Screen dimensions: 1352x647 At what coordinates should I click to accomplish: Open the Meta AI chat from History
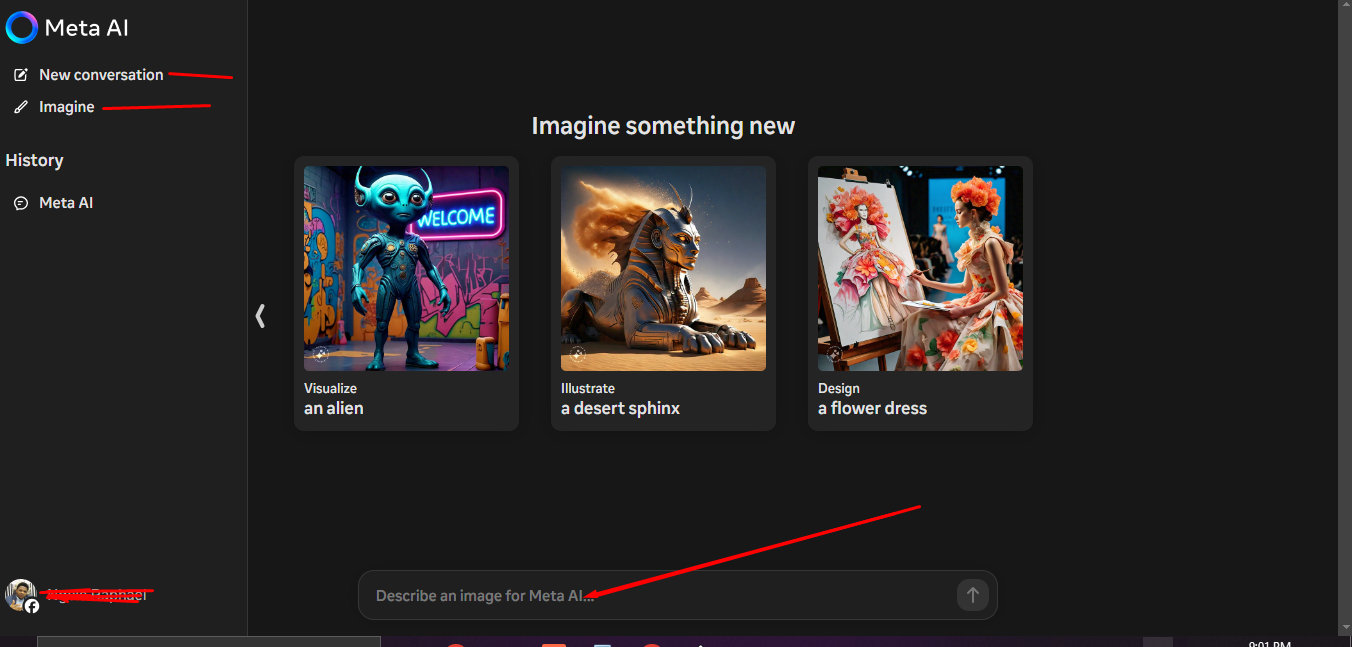point(66,203)
